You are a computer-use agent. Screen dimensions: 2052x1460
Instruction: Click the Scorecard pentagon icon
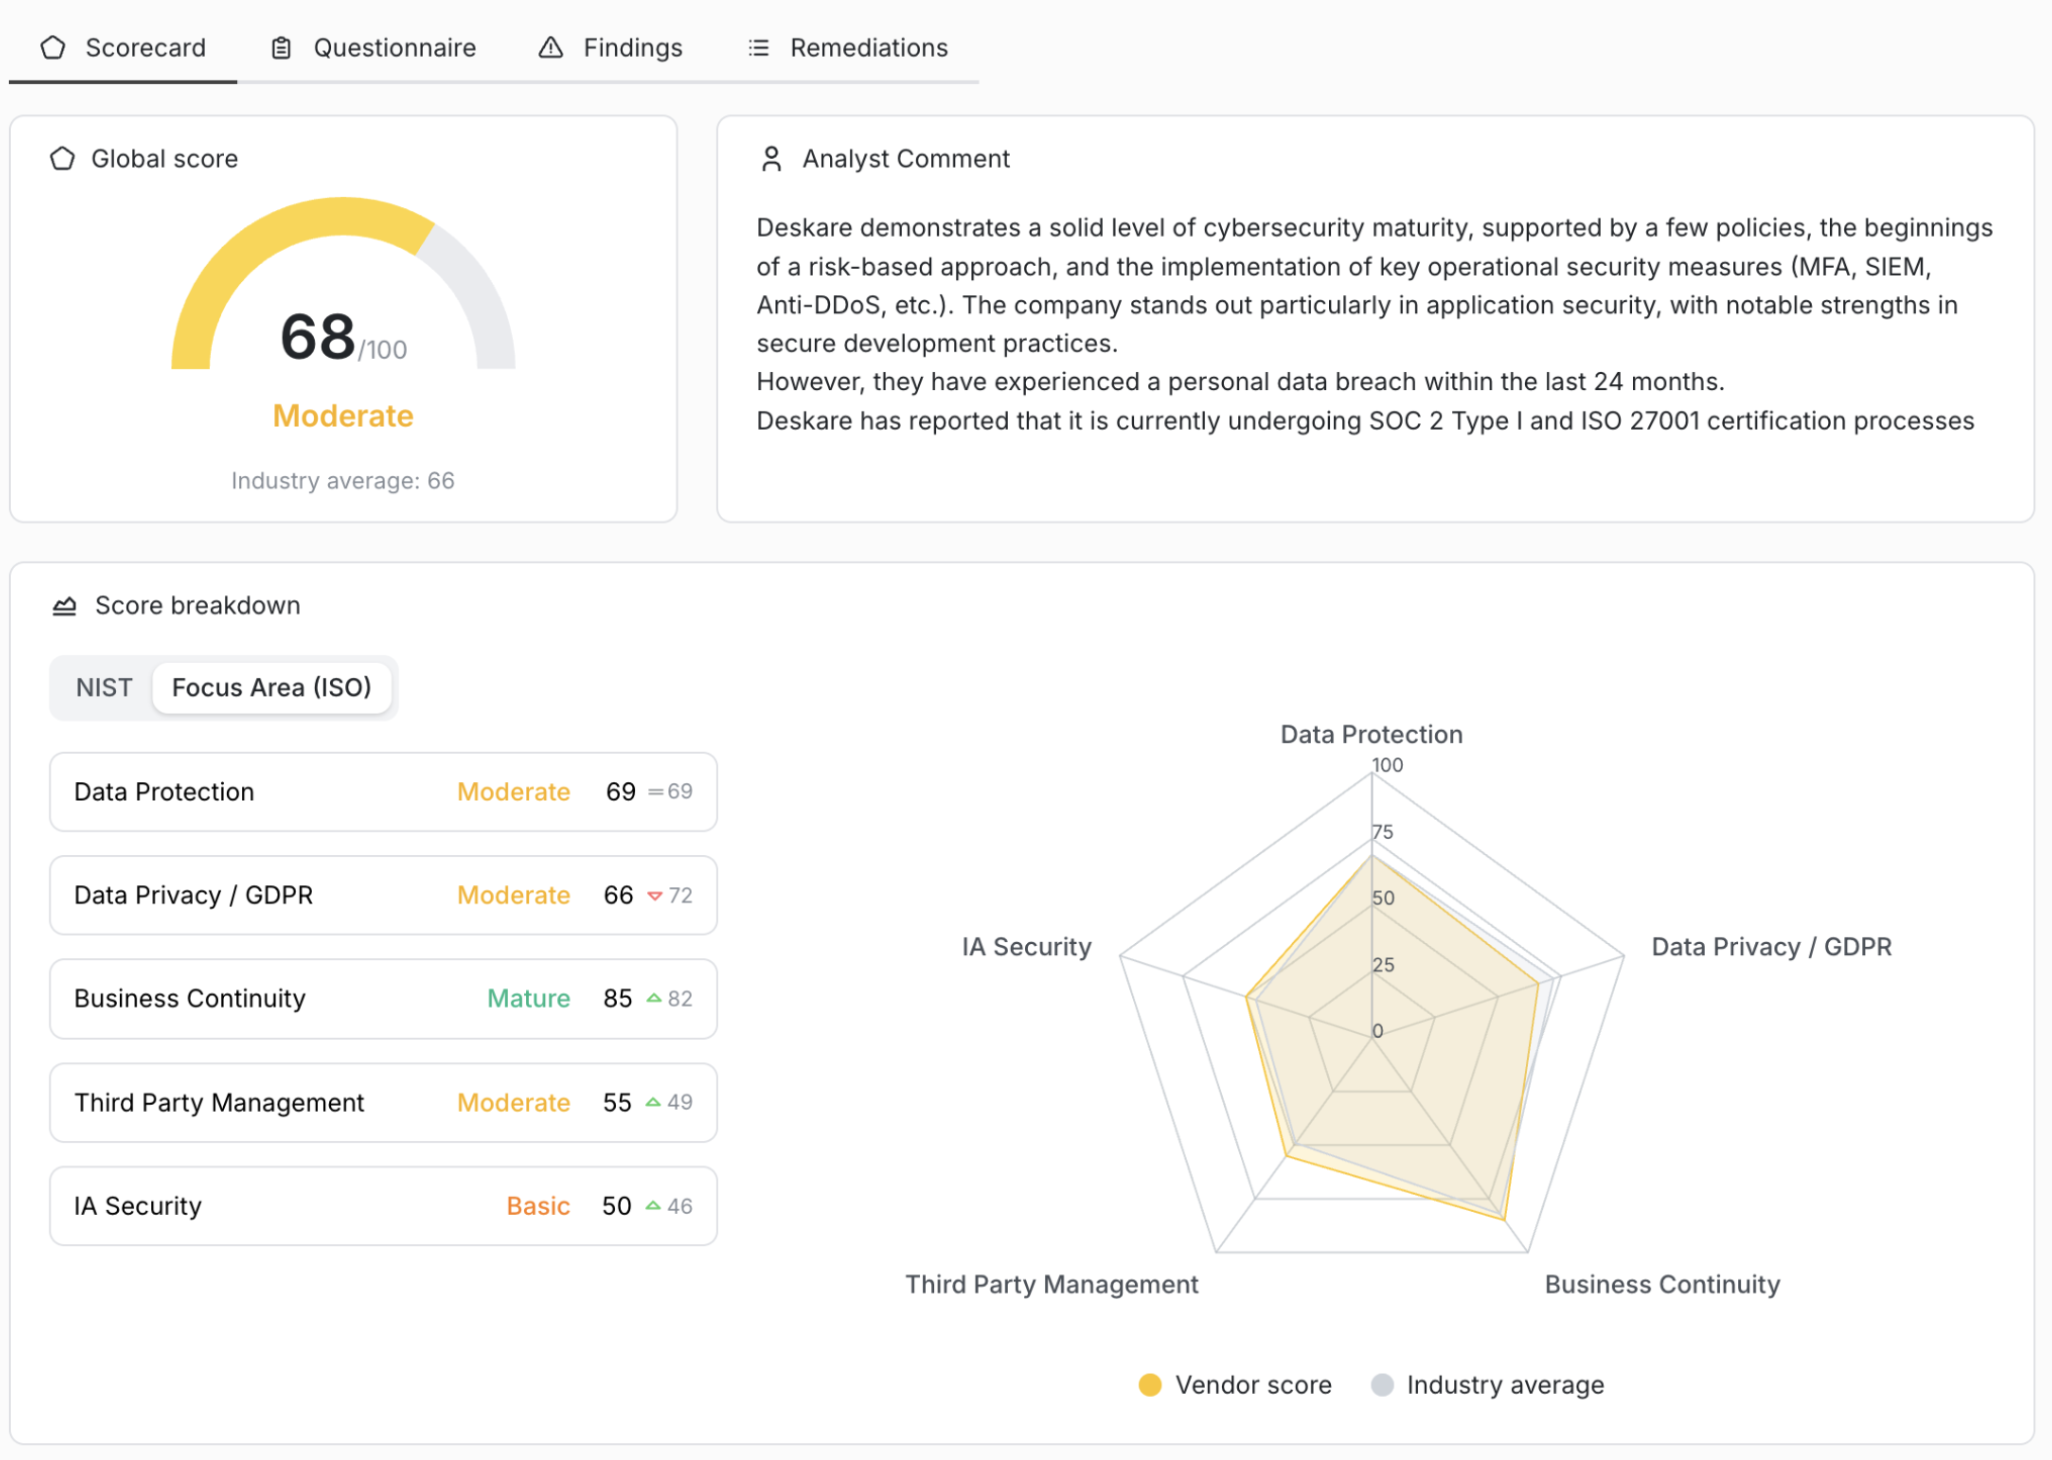tap(53, 47)
